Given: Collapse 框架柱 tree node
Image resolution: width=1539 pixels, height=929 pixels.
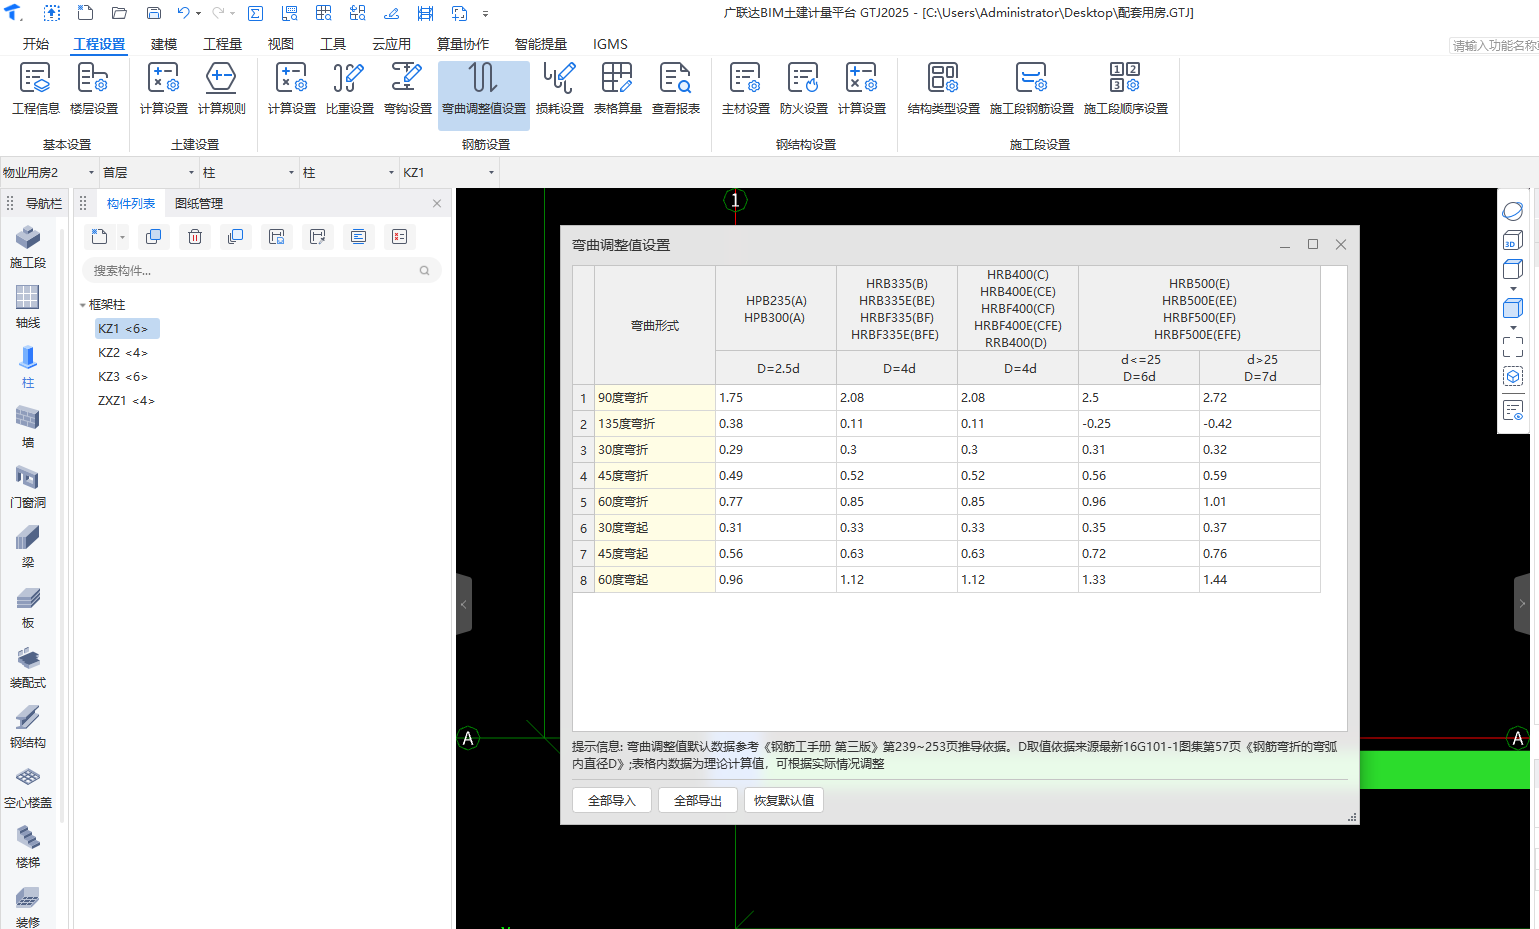Looking at the screenshot, I should tap(82, 305).
